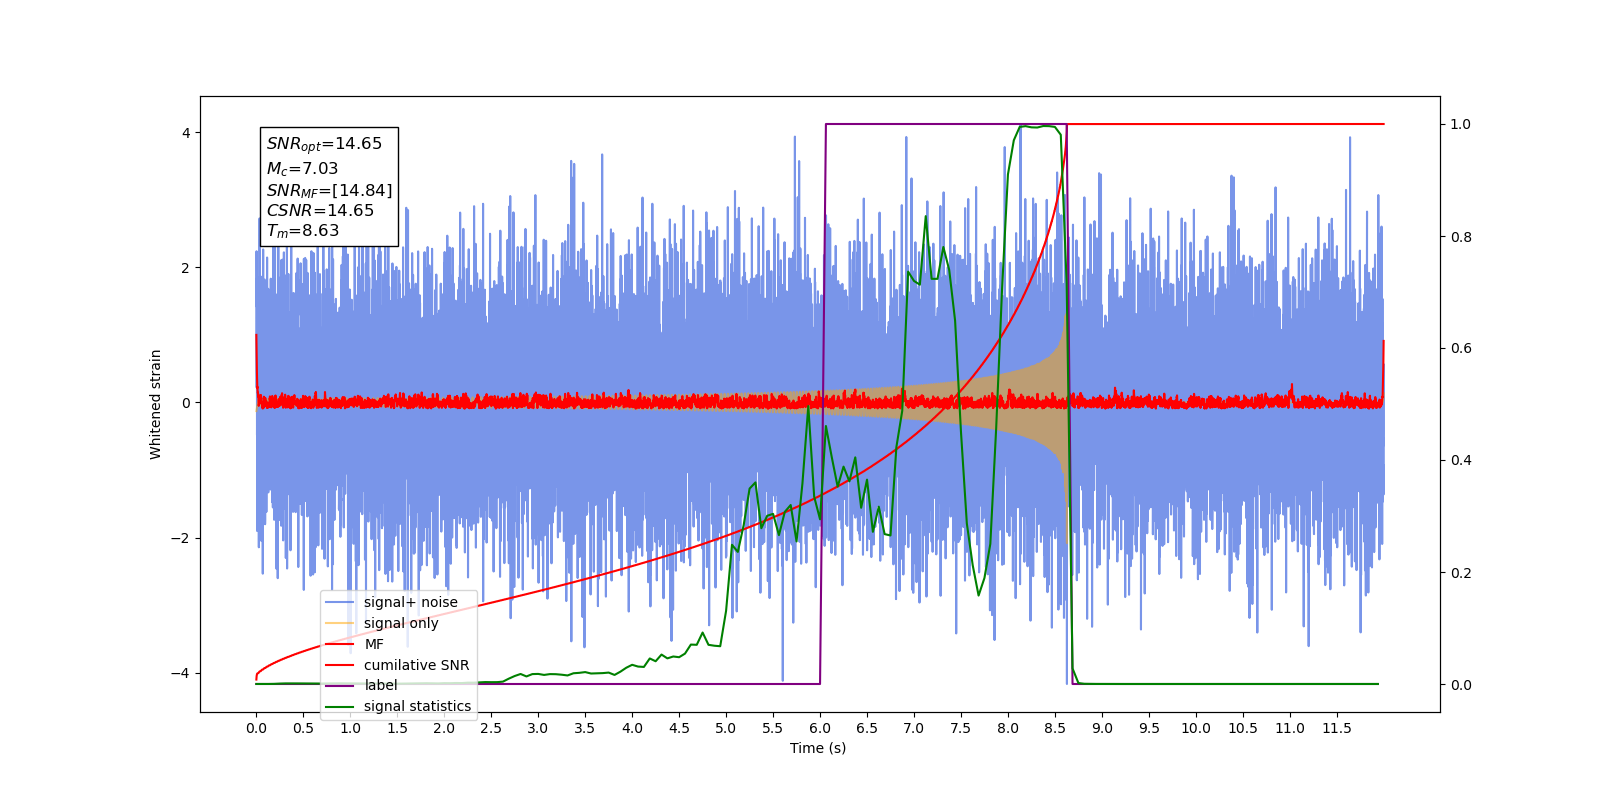This screenshot has height=800, width=1600.
Task: Click the 'Whitened strain' y-axis label
Action: click(156, 404)
